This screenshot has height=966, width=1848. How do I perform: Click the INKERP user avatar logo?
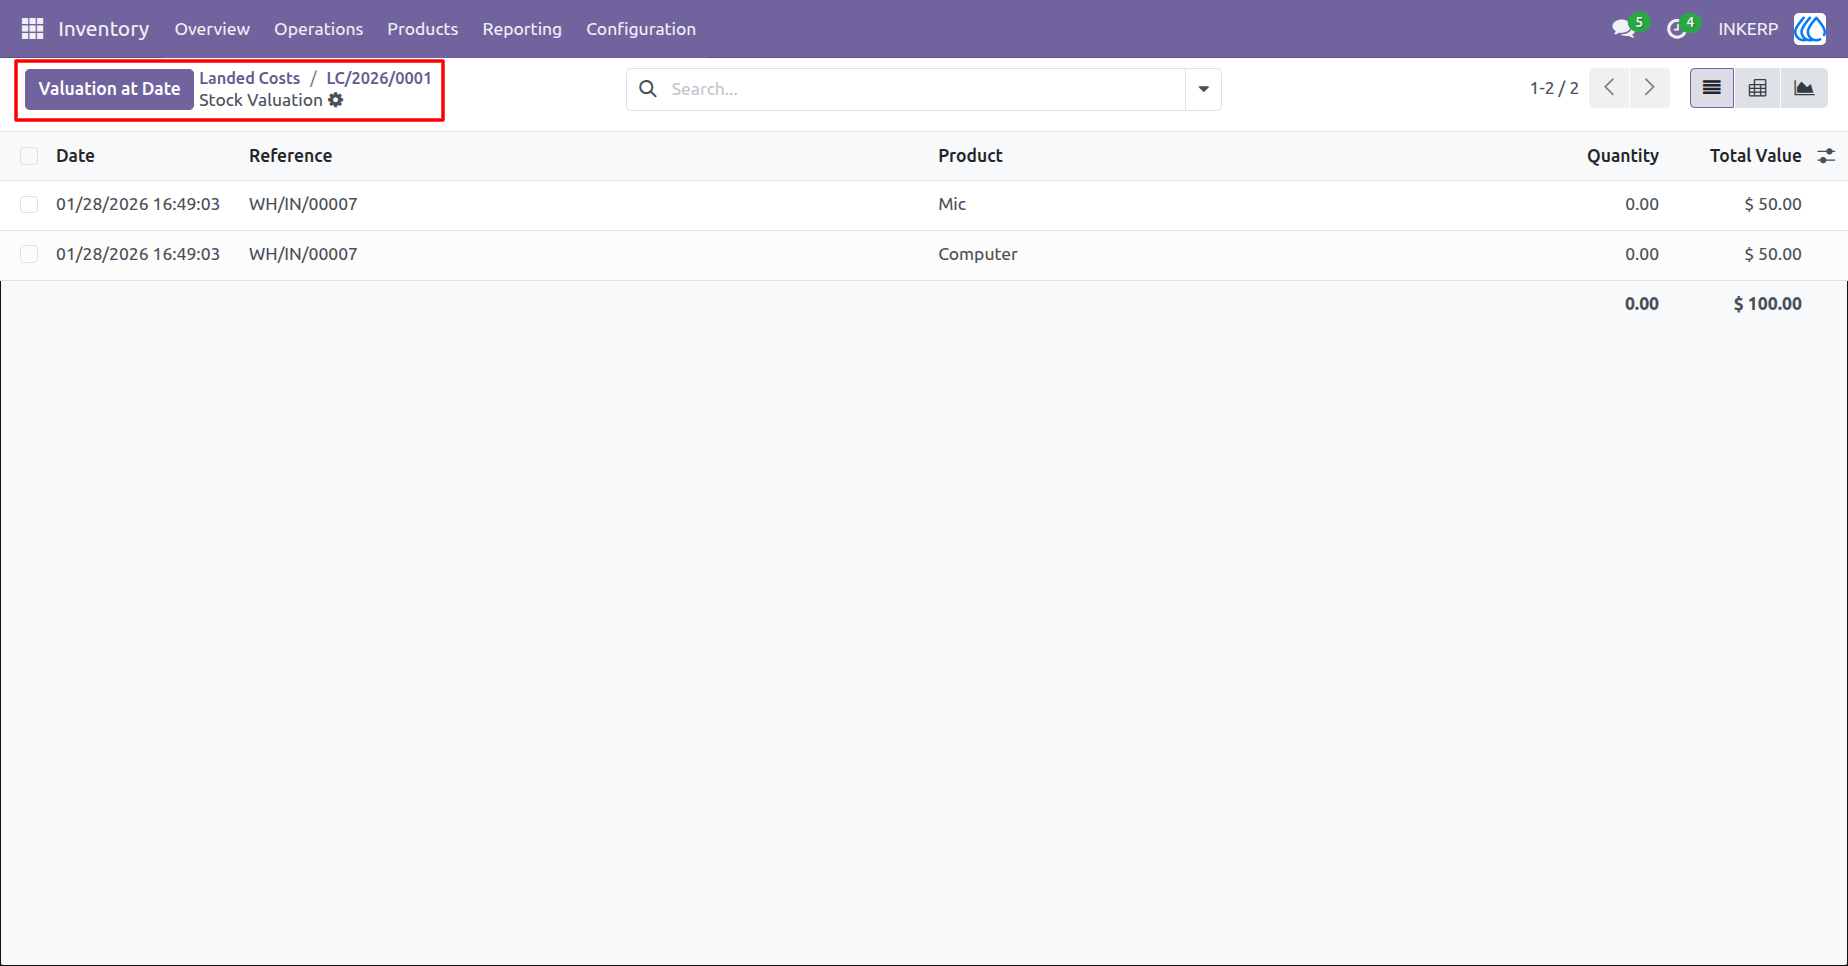(1810, 29)
